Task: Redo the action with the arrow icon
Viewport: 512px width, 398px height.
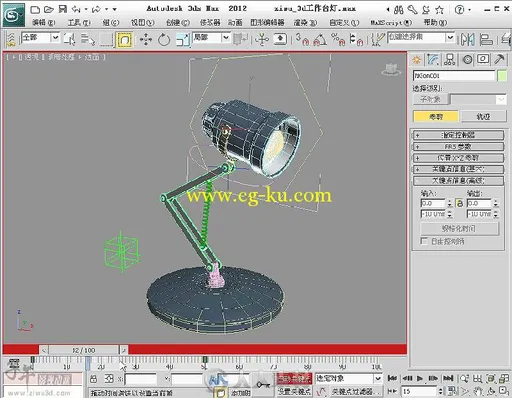Action: pos(96,9)
